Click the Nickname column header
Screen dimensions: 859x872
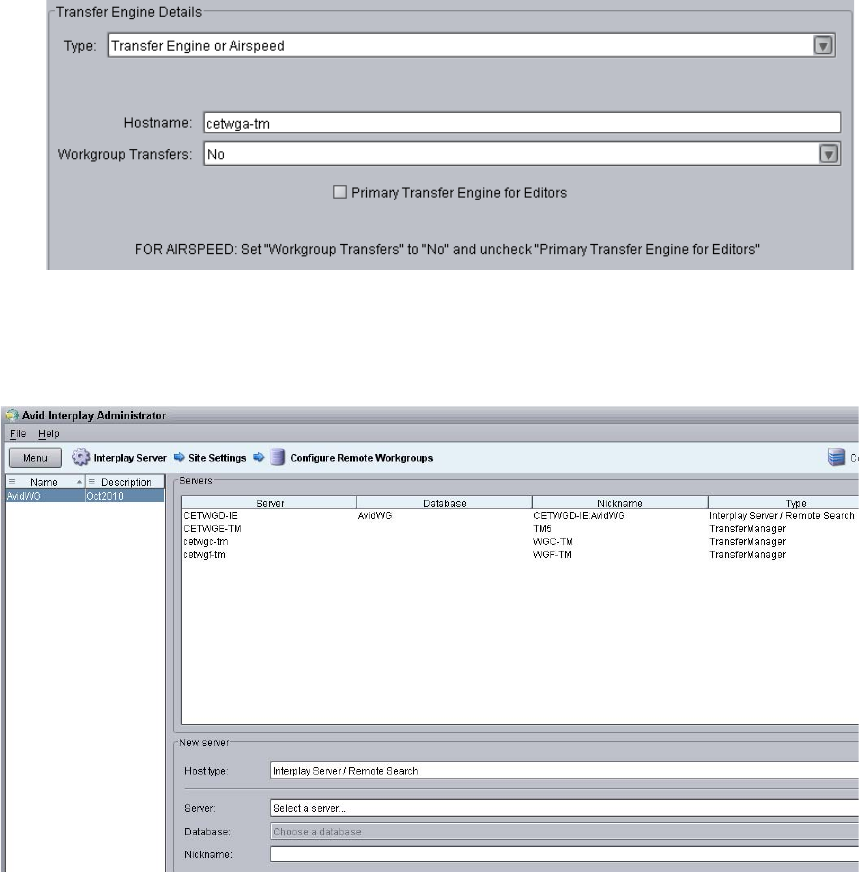pos(620,503)
